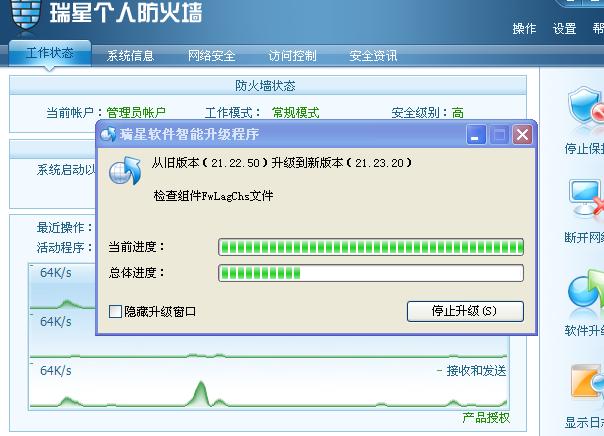Click the 接收和发送 traffic graph
The height and width of the screenshot is (436, 604).
269,385
